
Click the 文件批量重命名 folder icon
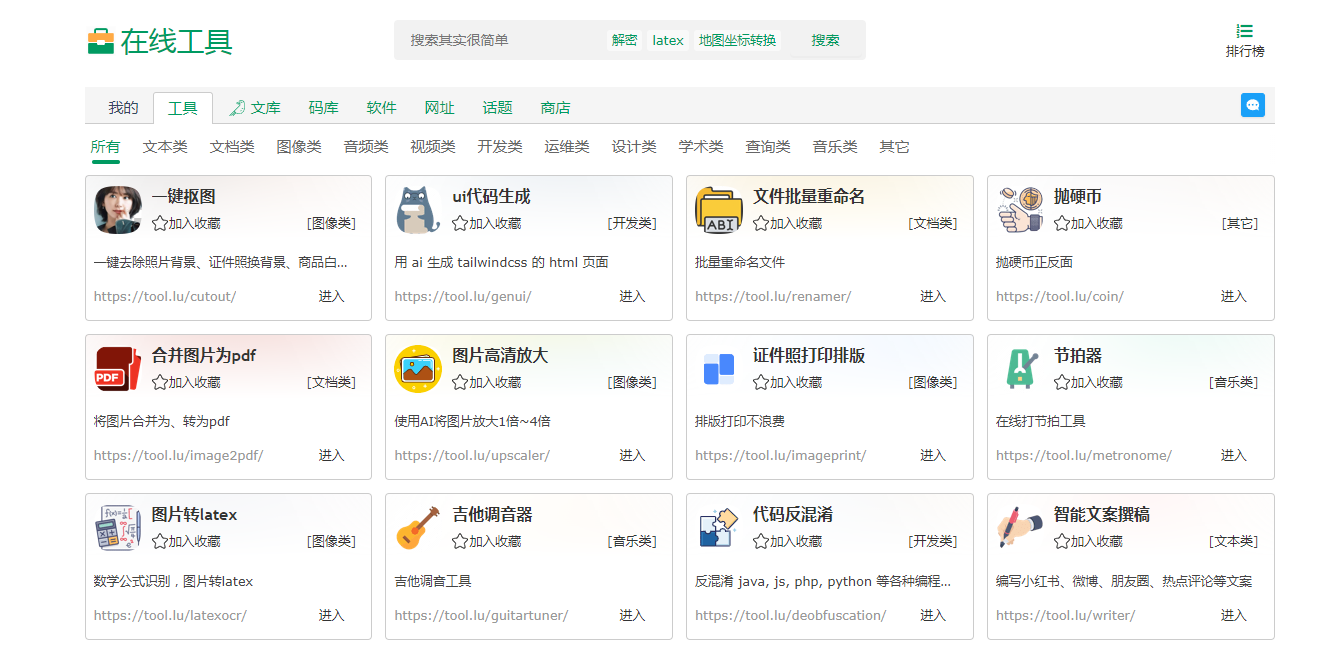click(x=719, y=210)
